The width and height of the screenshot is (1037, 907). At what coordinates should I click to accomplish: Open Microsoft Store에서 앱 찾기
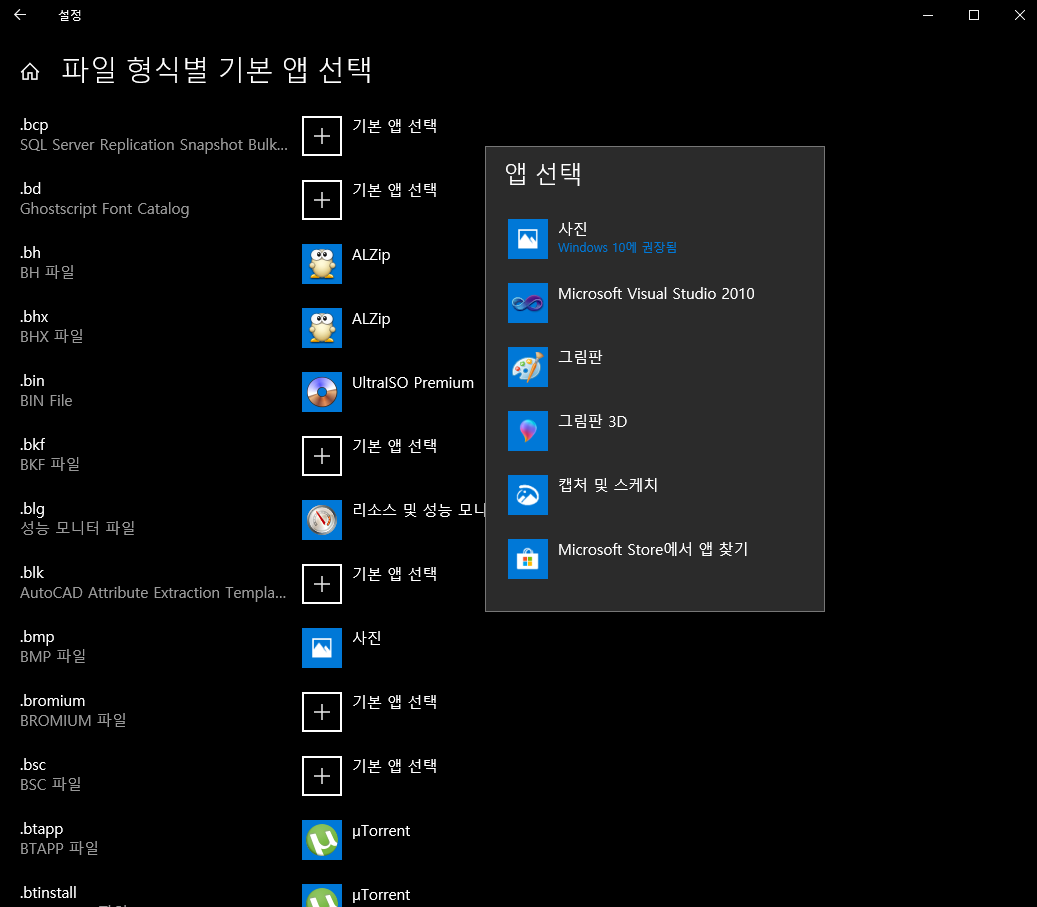tap(655, 559)
